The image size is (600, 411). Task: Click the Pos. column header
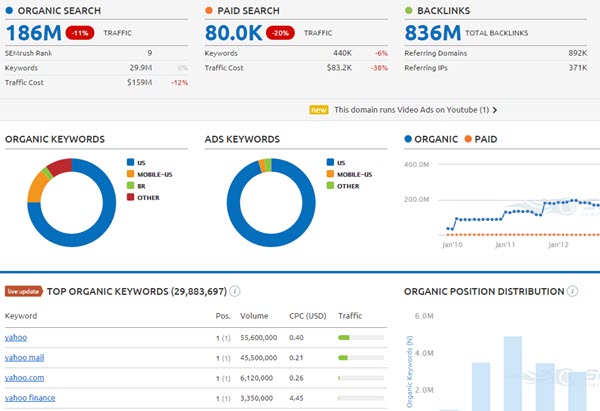(223, 316)
